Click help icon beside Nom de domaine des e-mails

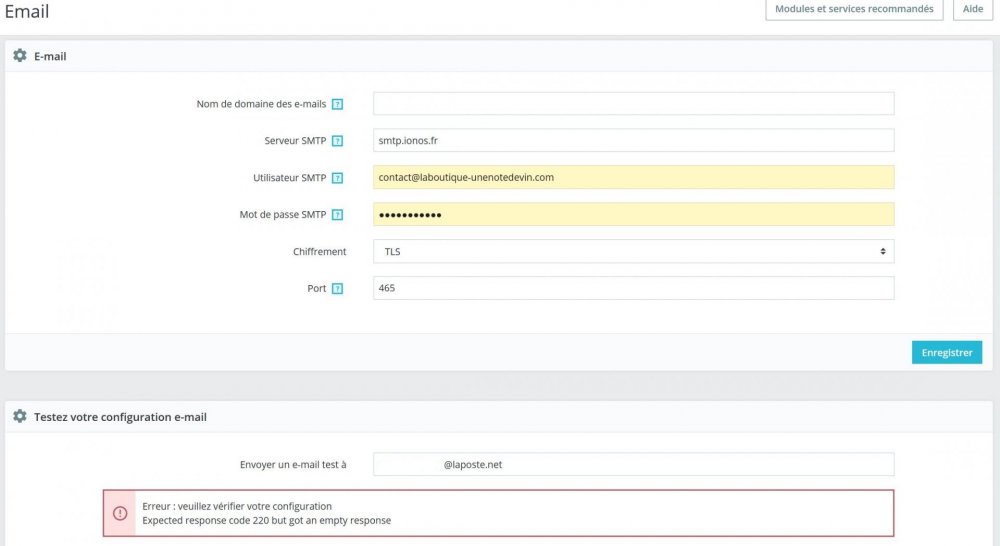[337, 104]
